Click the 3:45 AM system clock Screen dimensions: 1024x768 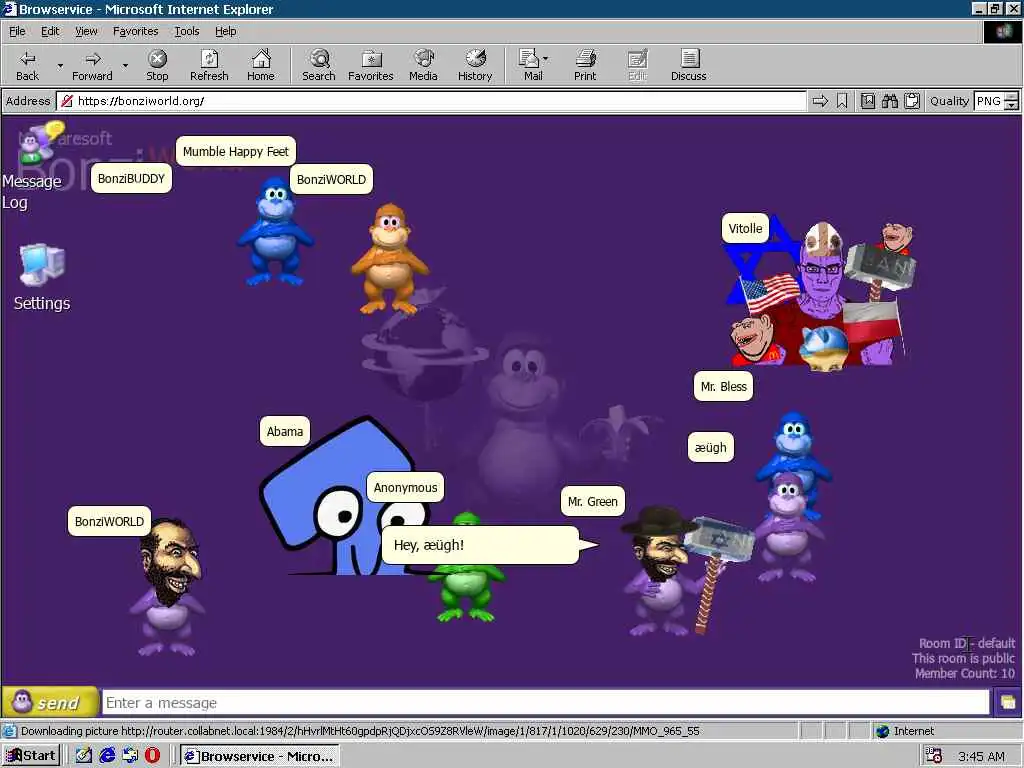981,756
